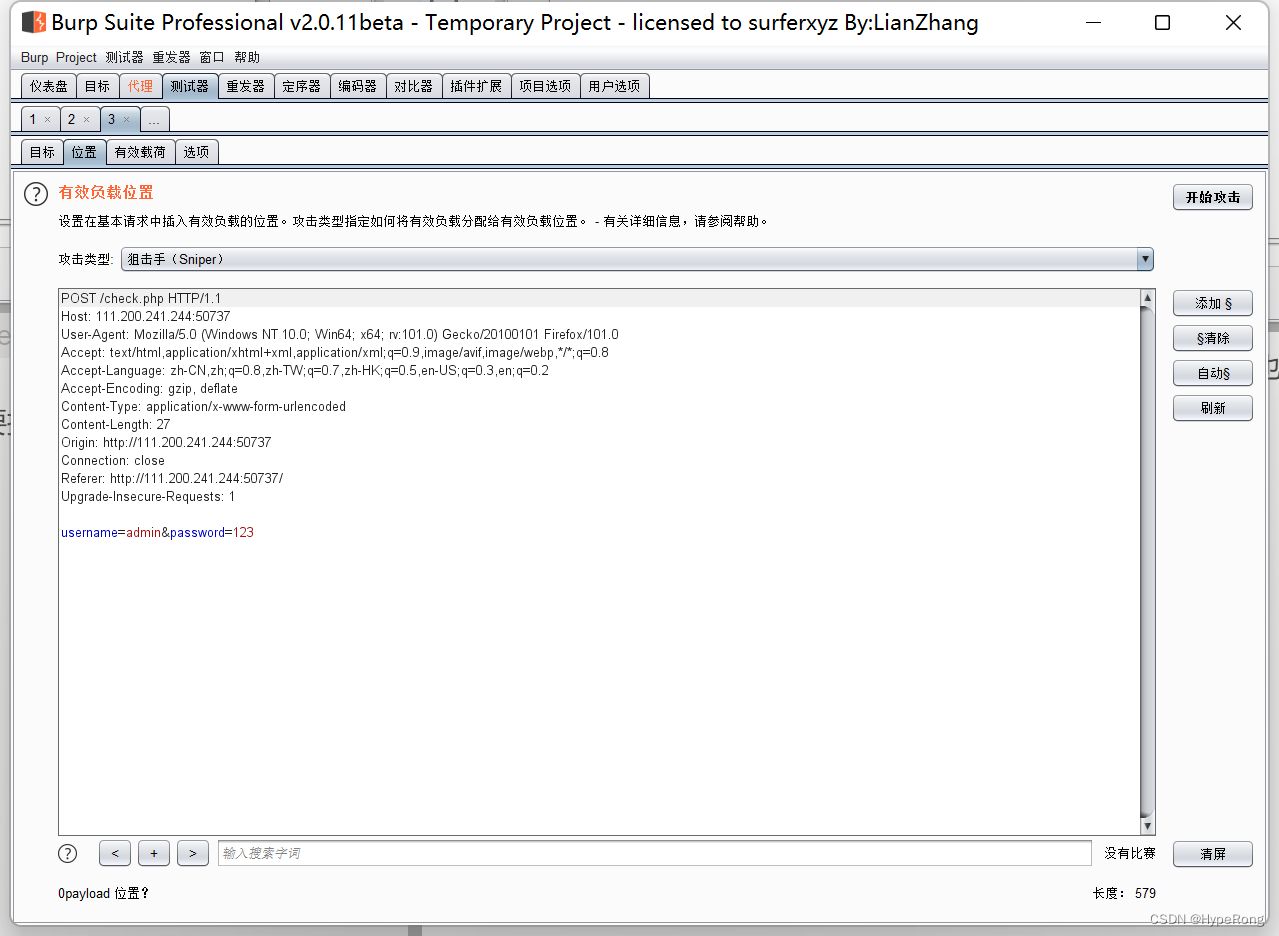Click the + search options button
Image resolution: width=1279 pixels, height=936 pixels.
click(154, 853)
